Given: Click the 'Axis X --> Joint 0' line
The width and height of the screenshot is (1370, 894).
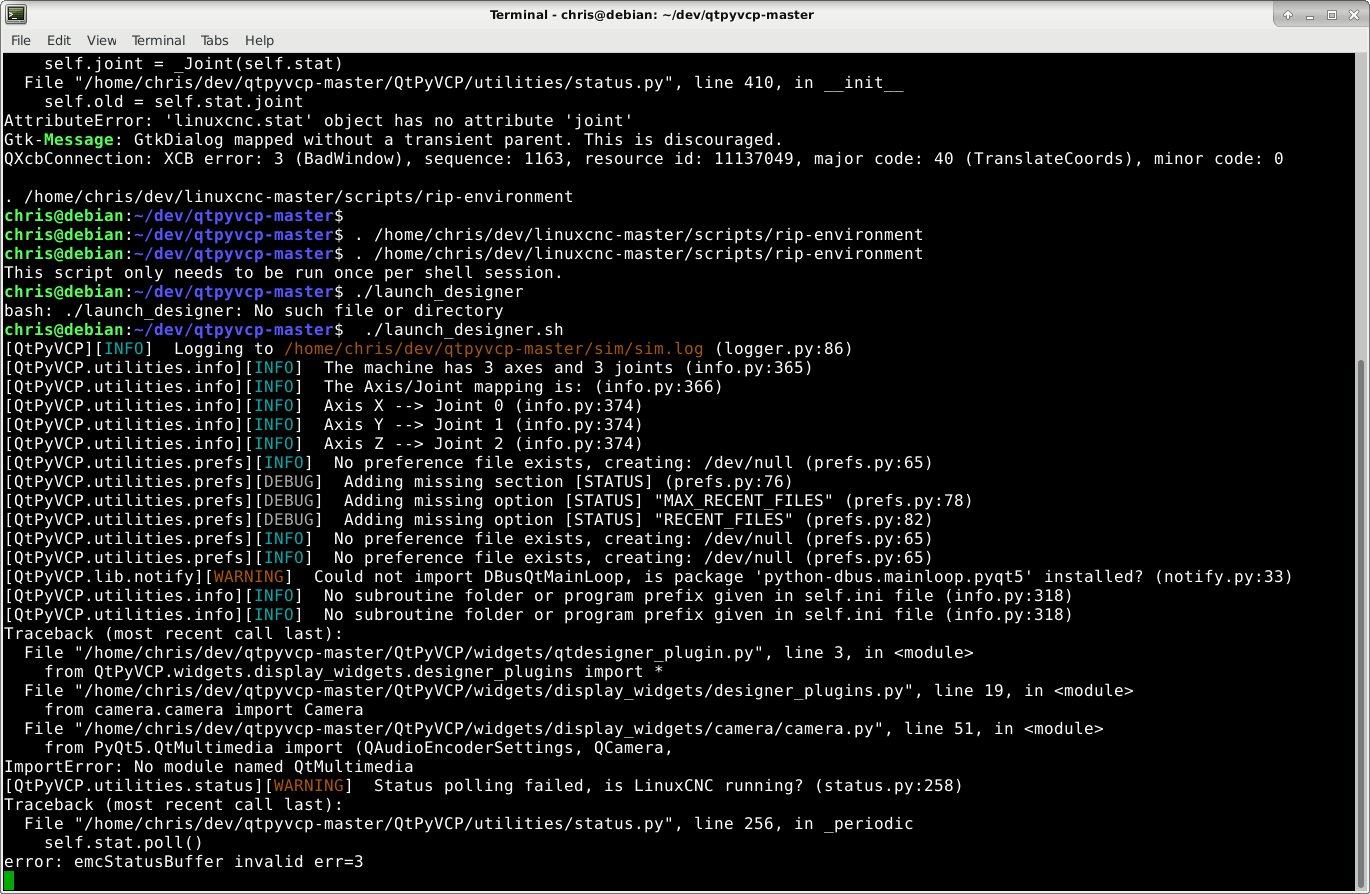Looking at the screenshot, I should [323, 406].
